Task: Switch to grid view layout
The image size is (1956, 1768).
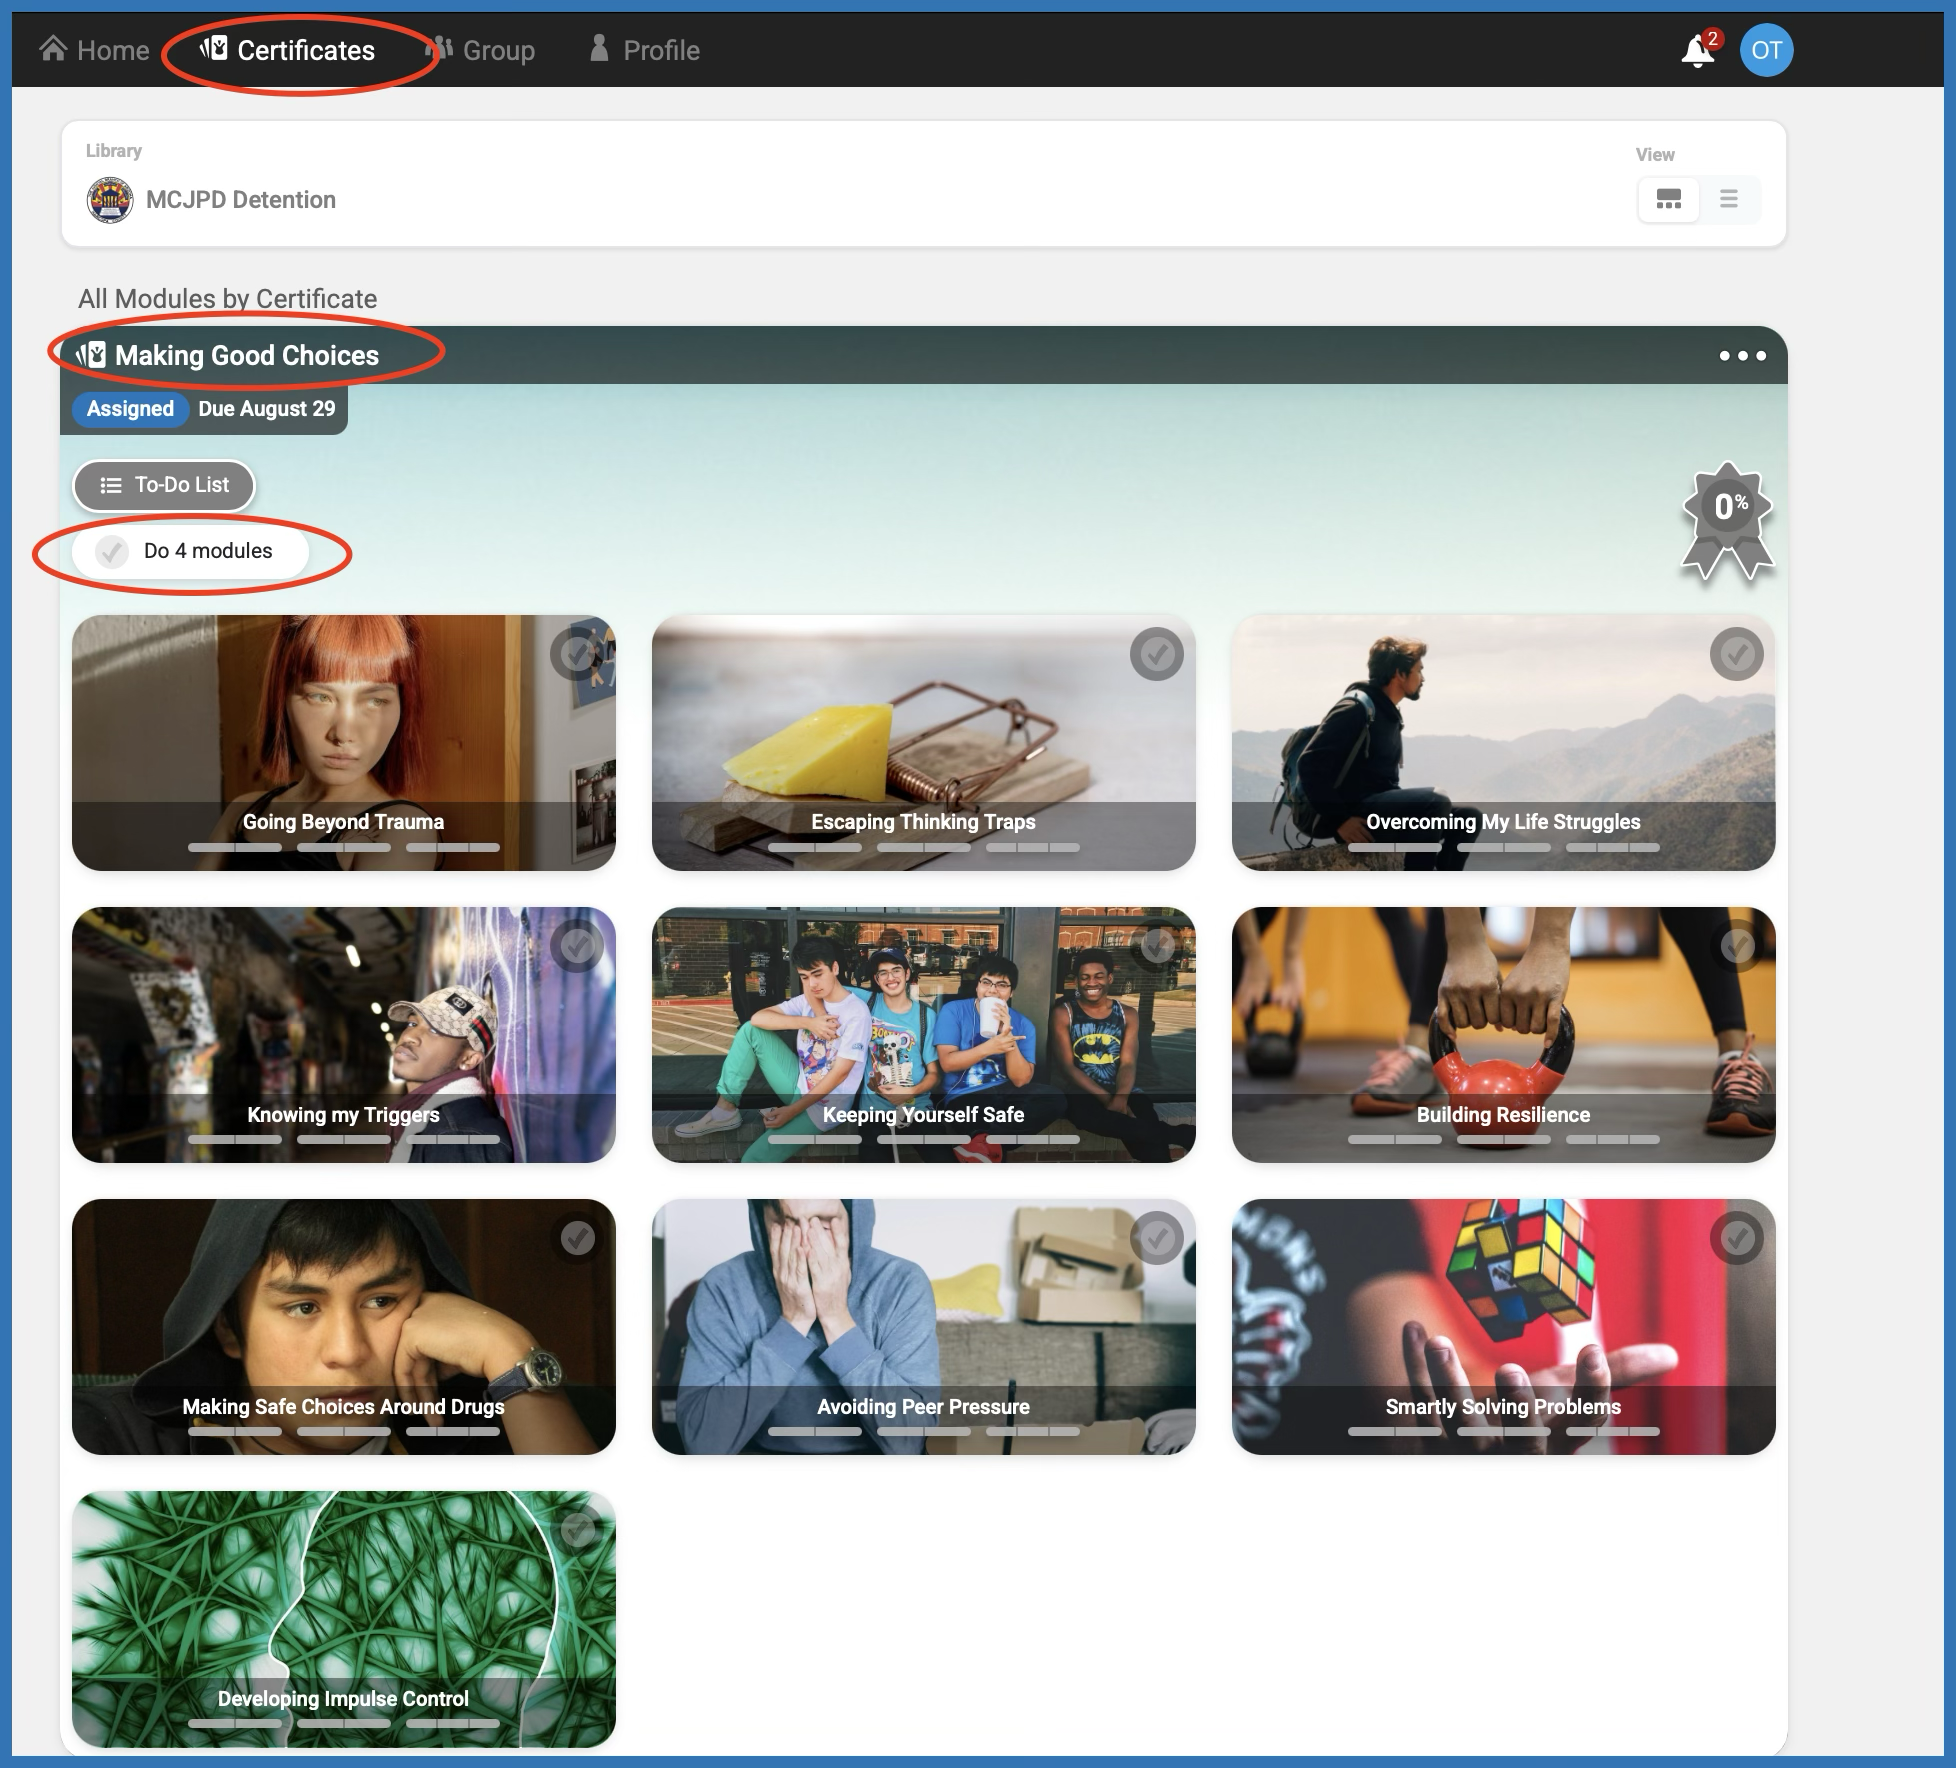Action: tap(1668, 199)
